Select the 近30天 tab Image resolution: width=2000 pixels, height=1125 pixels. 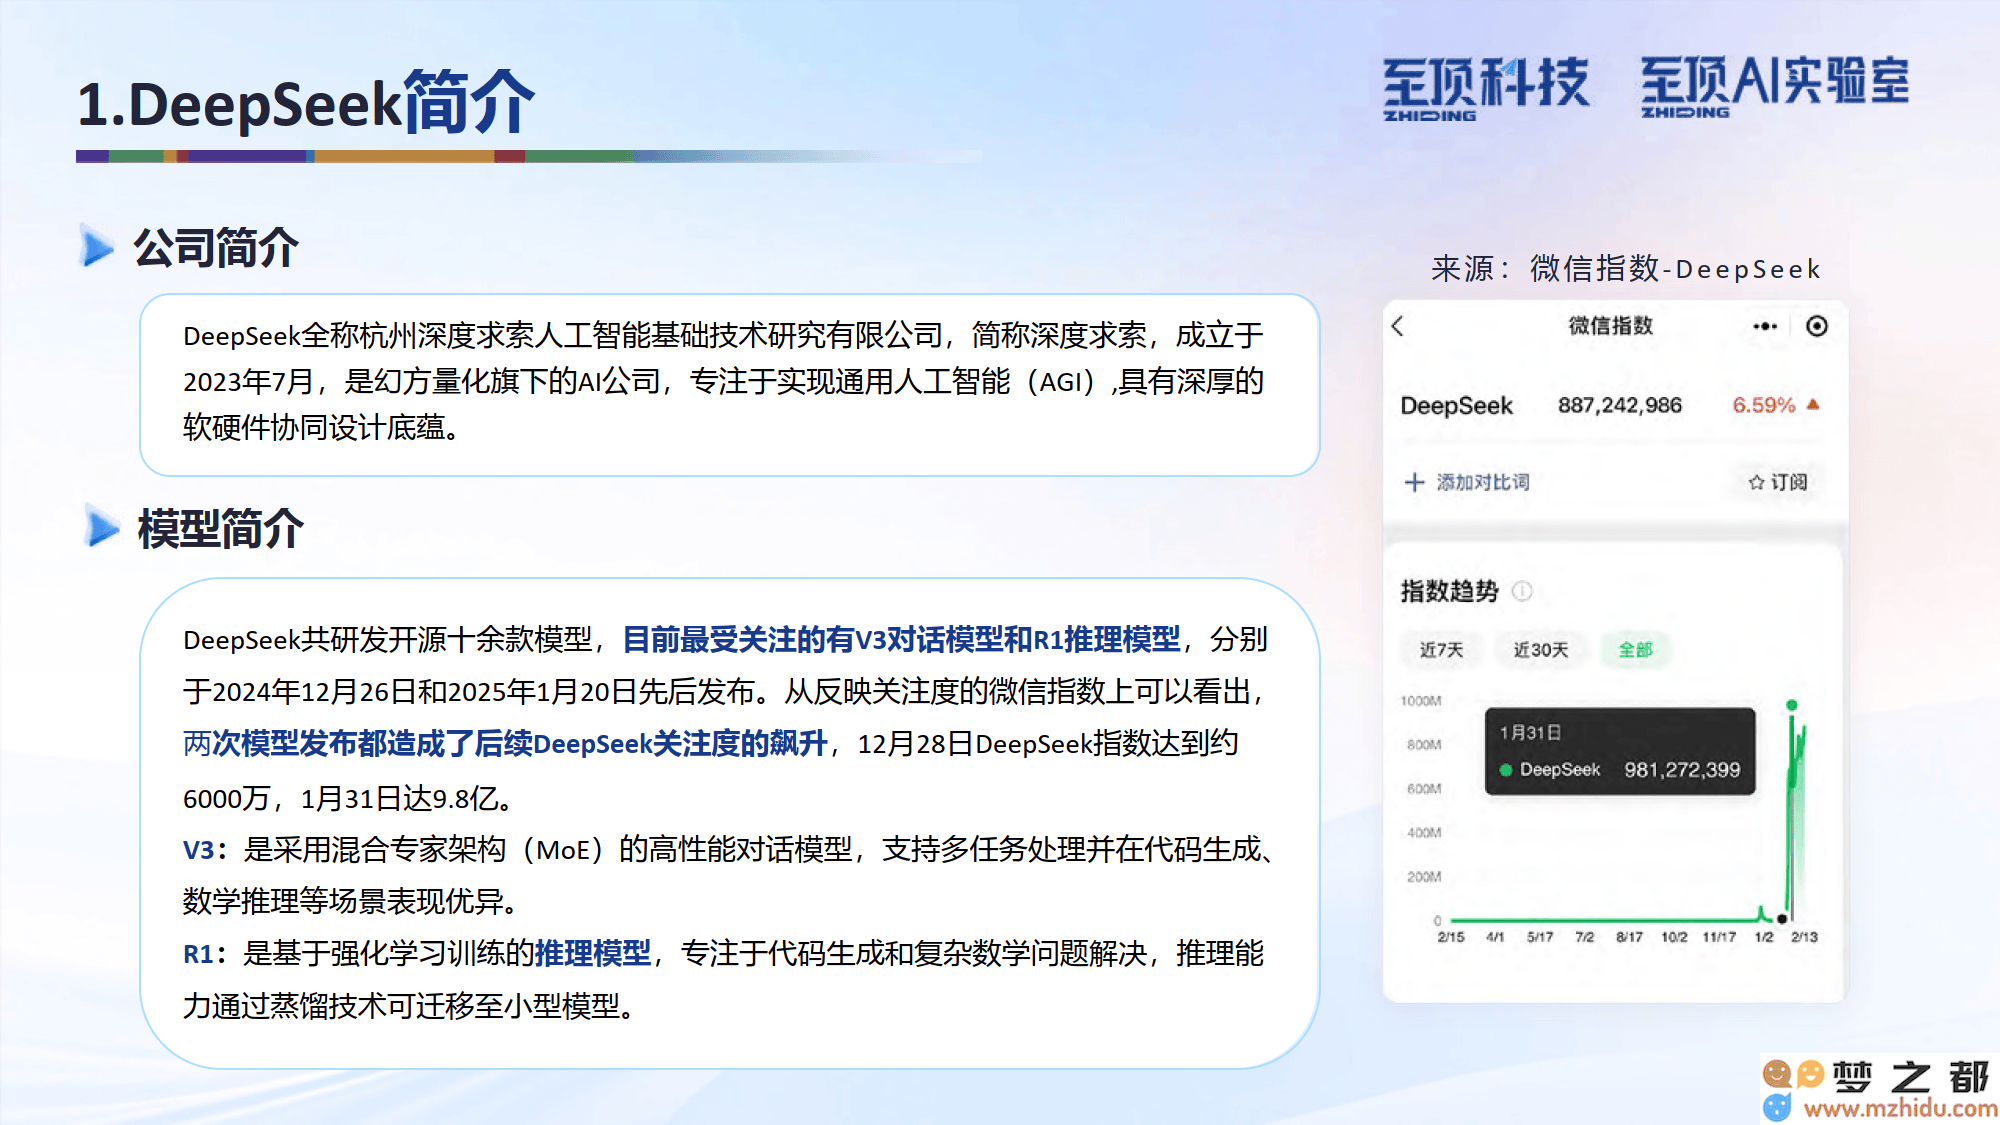[x=1540, y=650]
